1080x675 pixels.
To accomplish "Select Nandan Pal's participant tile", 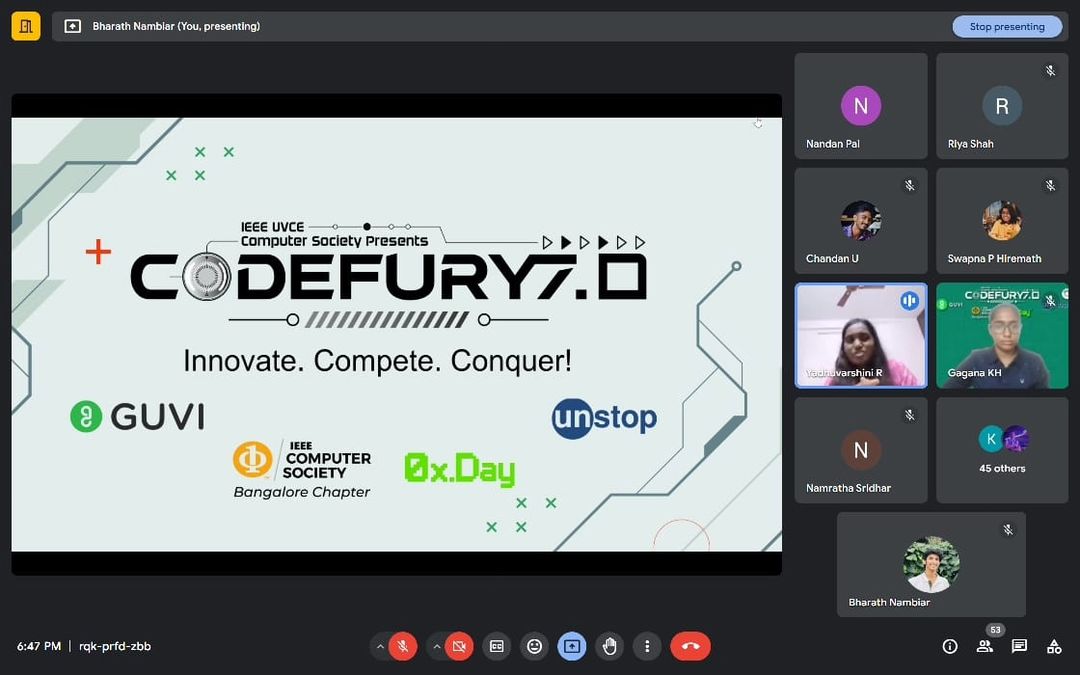I will [x=861, y=106].
